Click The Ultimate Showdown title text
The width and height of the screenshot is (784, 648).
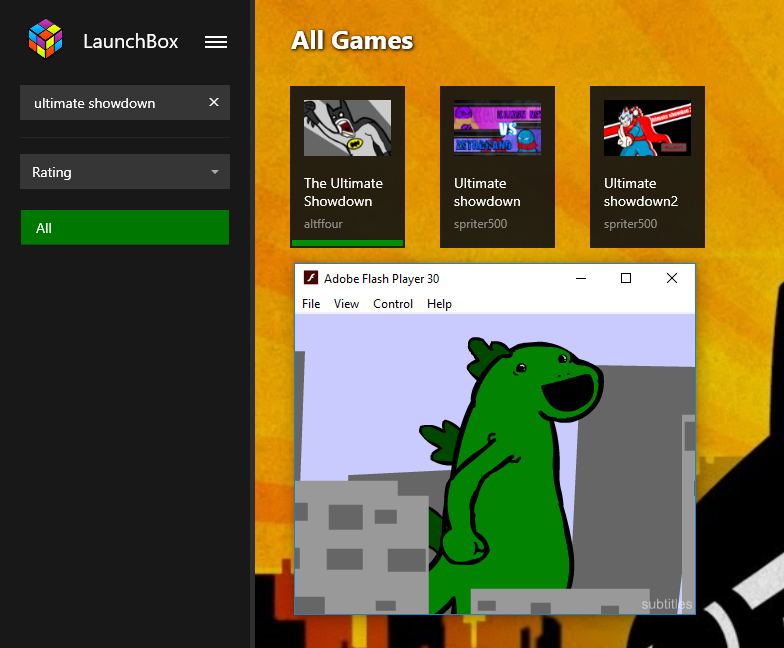point(343,192)
